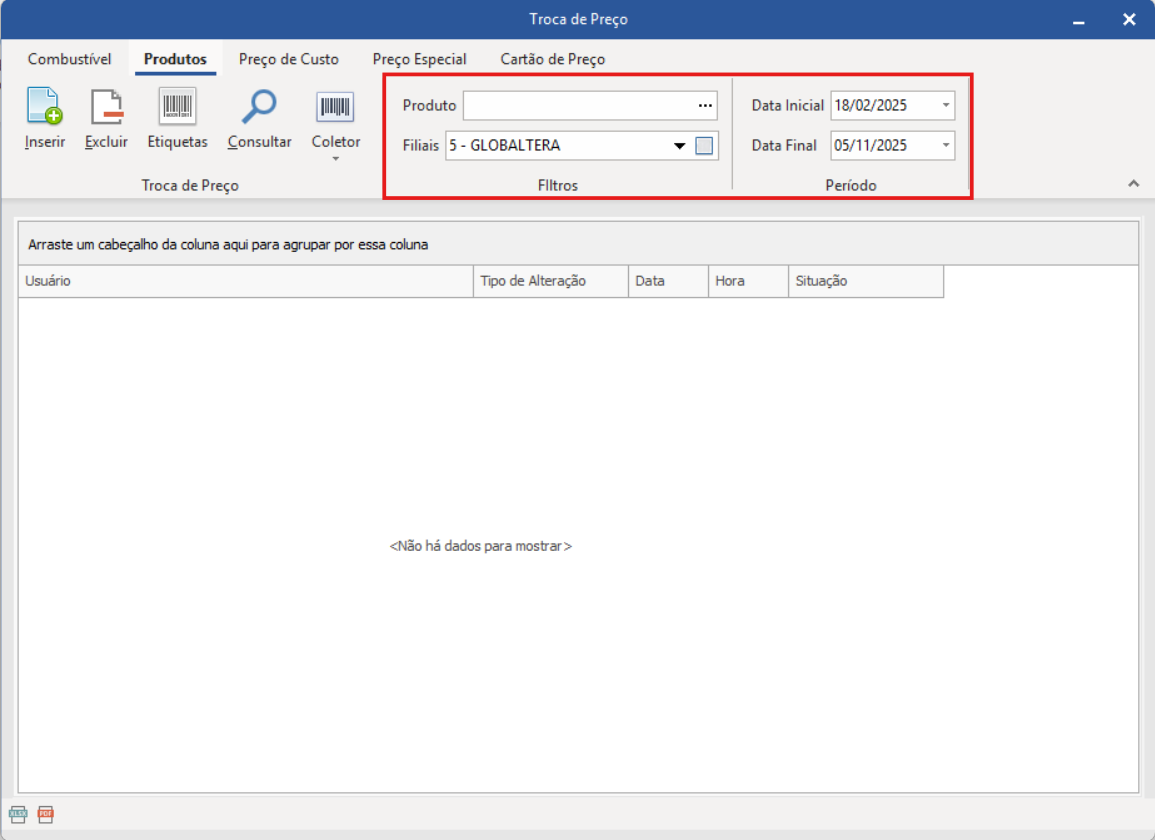Toggle the checkbox beside Filiais dropdown
The height and width of the screenshot is (840, 1155).
(x=704, y=146)
